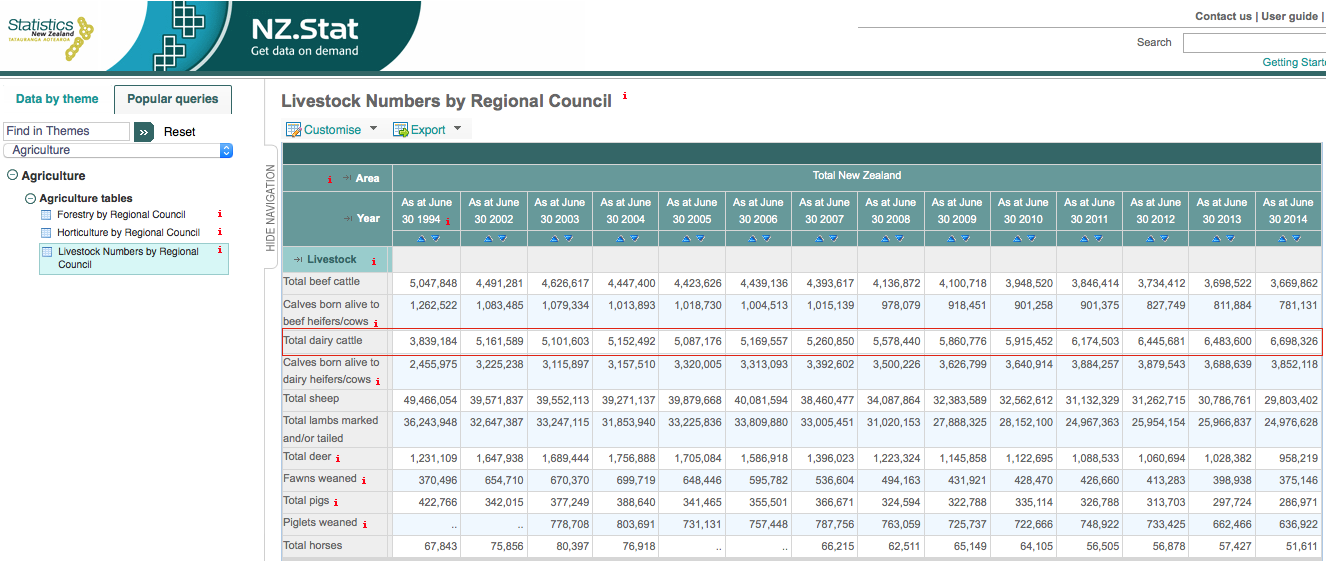Move the Area dimension using its arrow
The image size is (1326, 561).
(346, 178)
